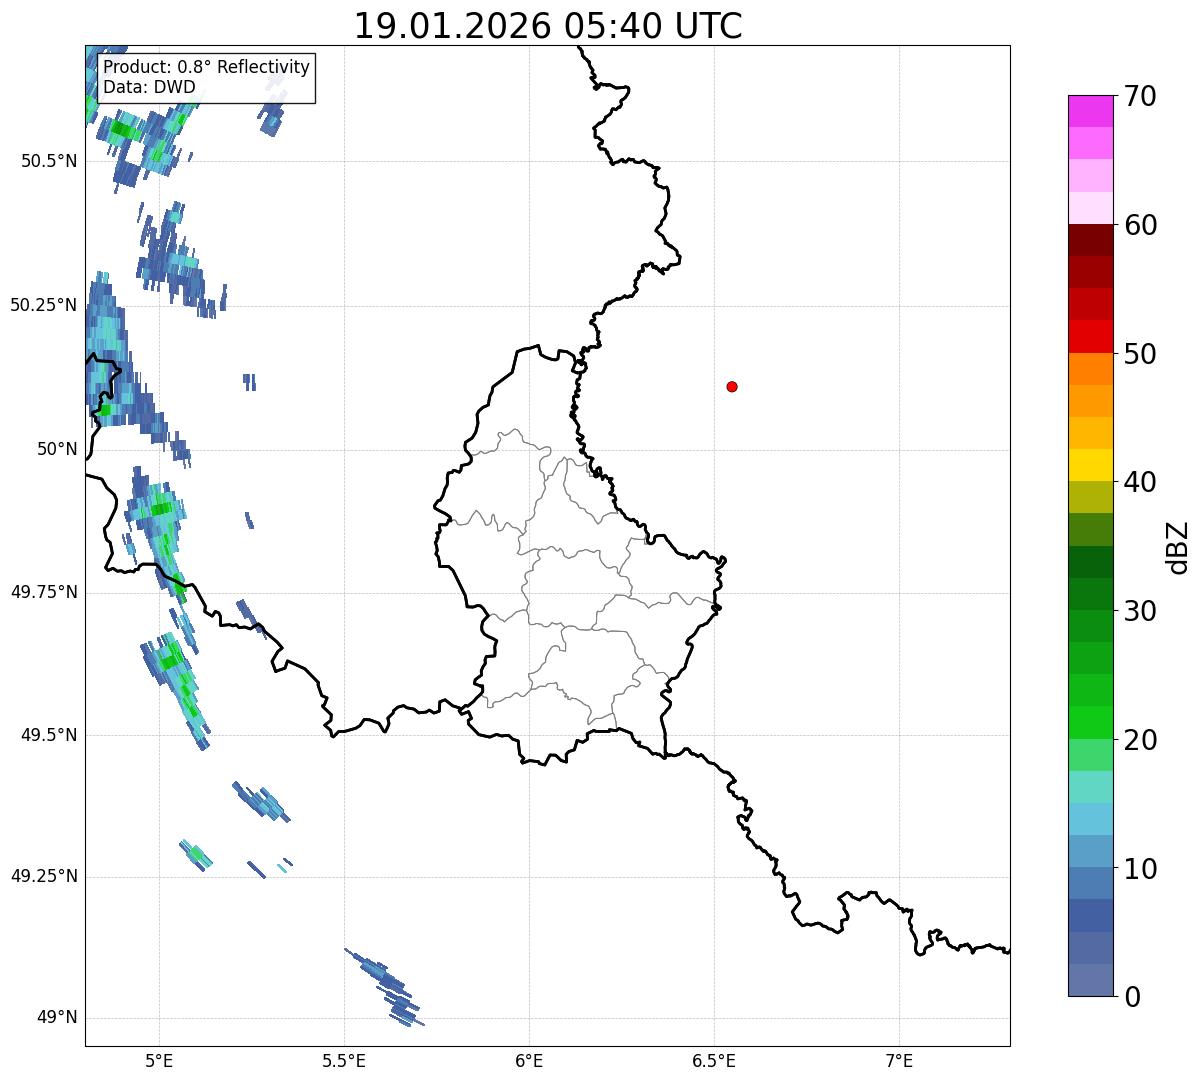The height and width of the screenshot is (1081, 1202).
Task: Click the 49.75°N latitude label
Action: pos(43,592)
